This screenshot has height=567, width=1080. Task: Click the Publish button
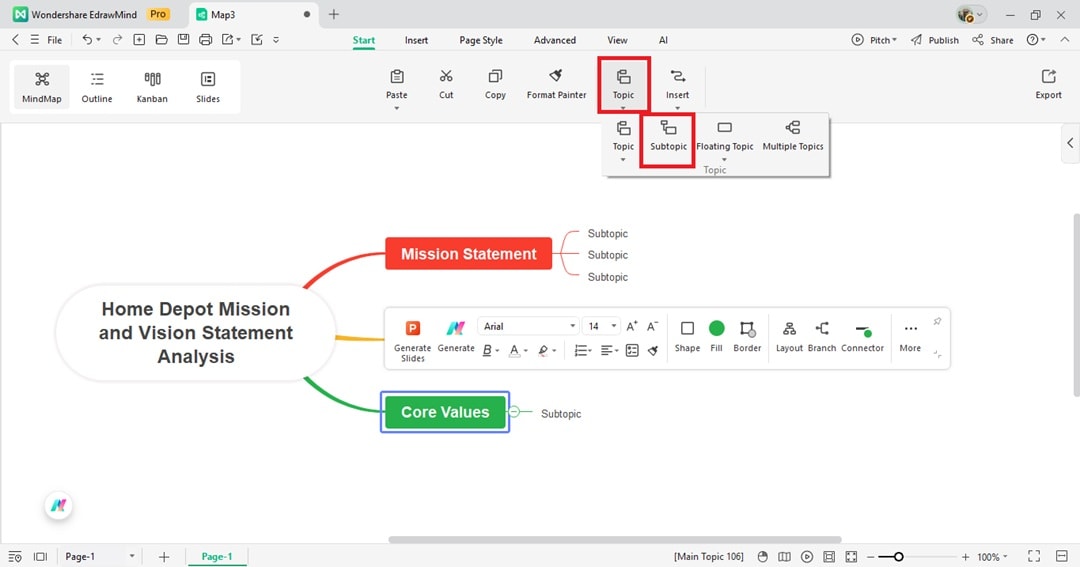coord(935,40)
